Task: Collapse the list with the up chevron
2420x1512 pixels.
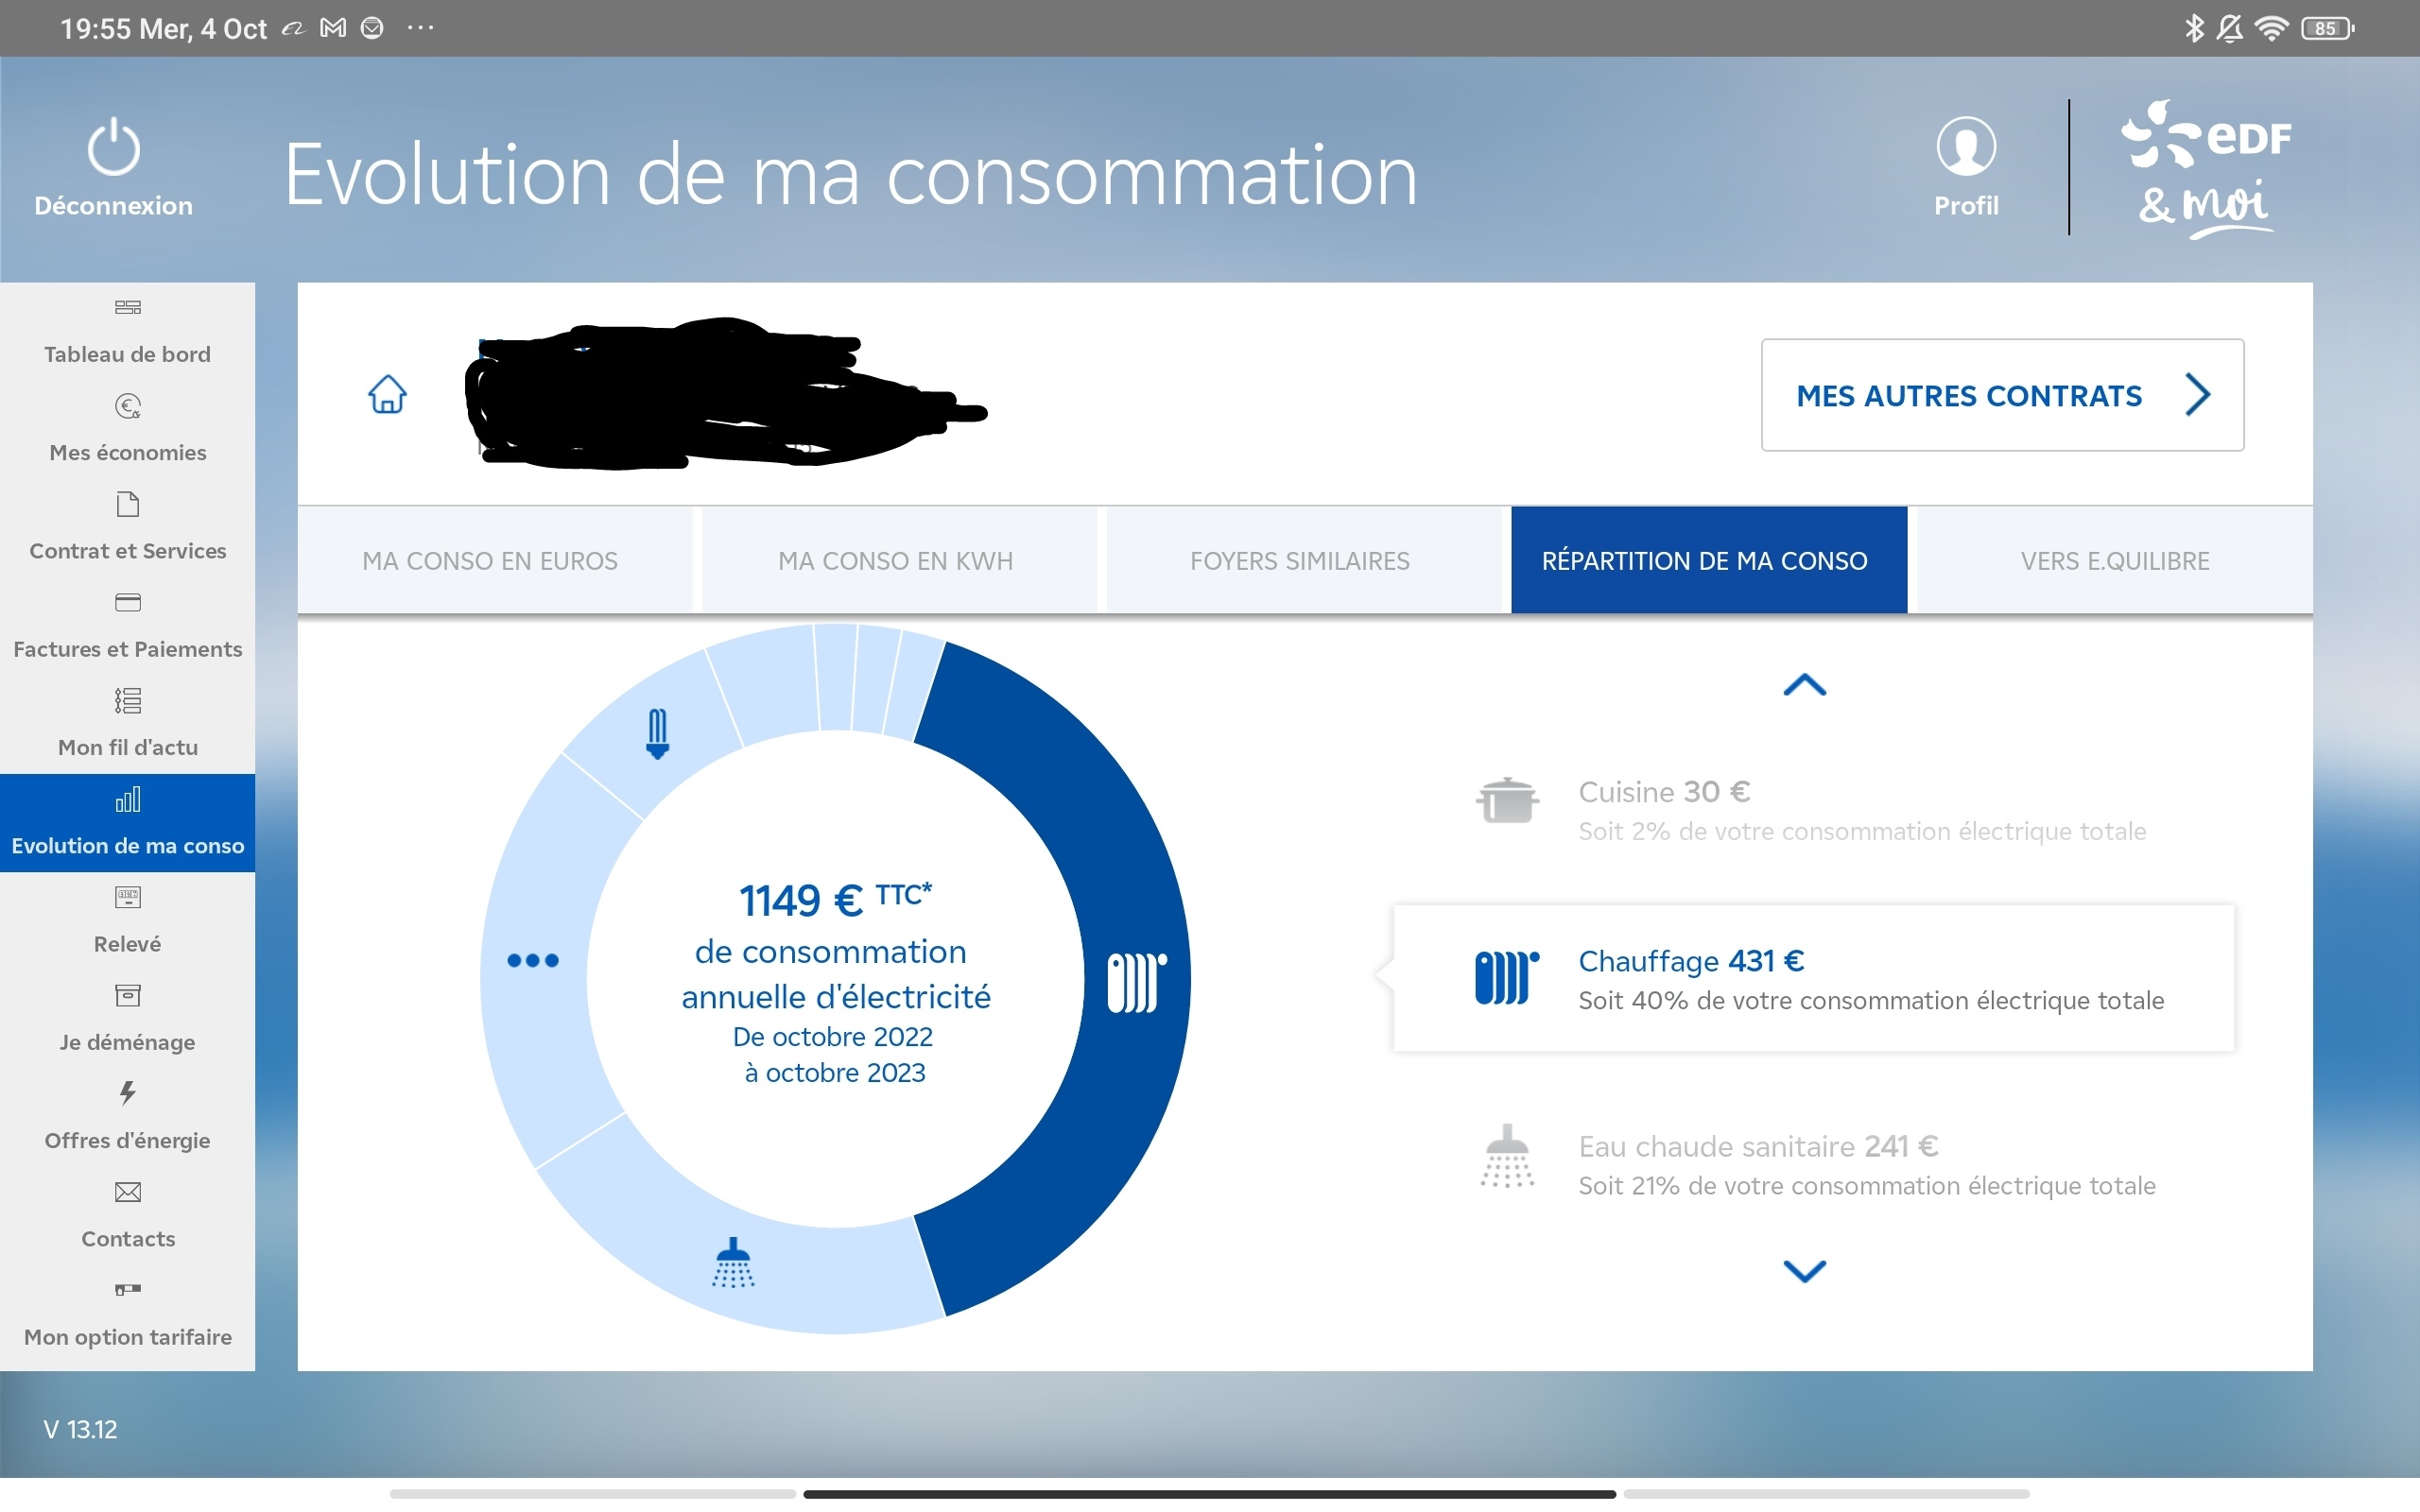Action: click(1803, 686)
